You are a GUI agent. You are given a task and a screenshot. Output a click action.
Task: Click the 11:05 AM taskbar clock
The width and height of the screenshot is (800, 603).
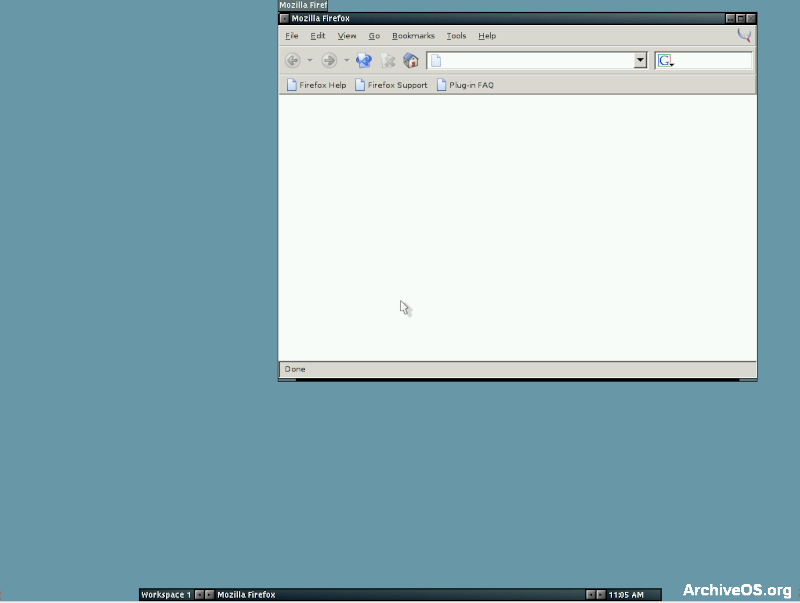626,595
